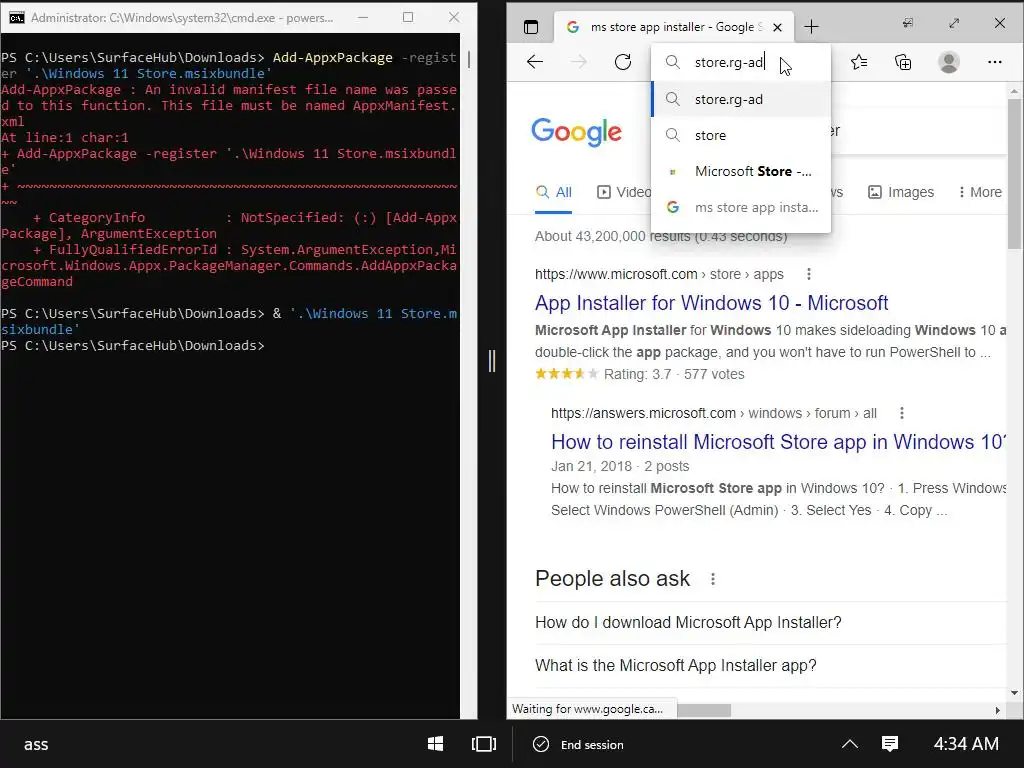
Task: Open the Edge profile avatar
Action: point(948,62)
